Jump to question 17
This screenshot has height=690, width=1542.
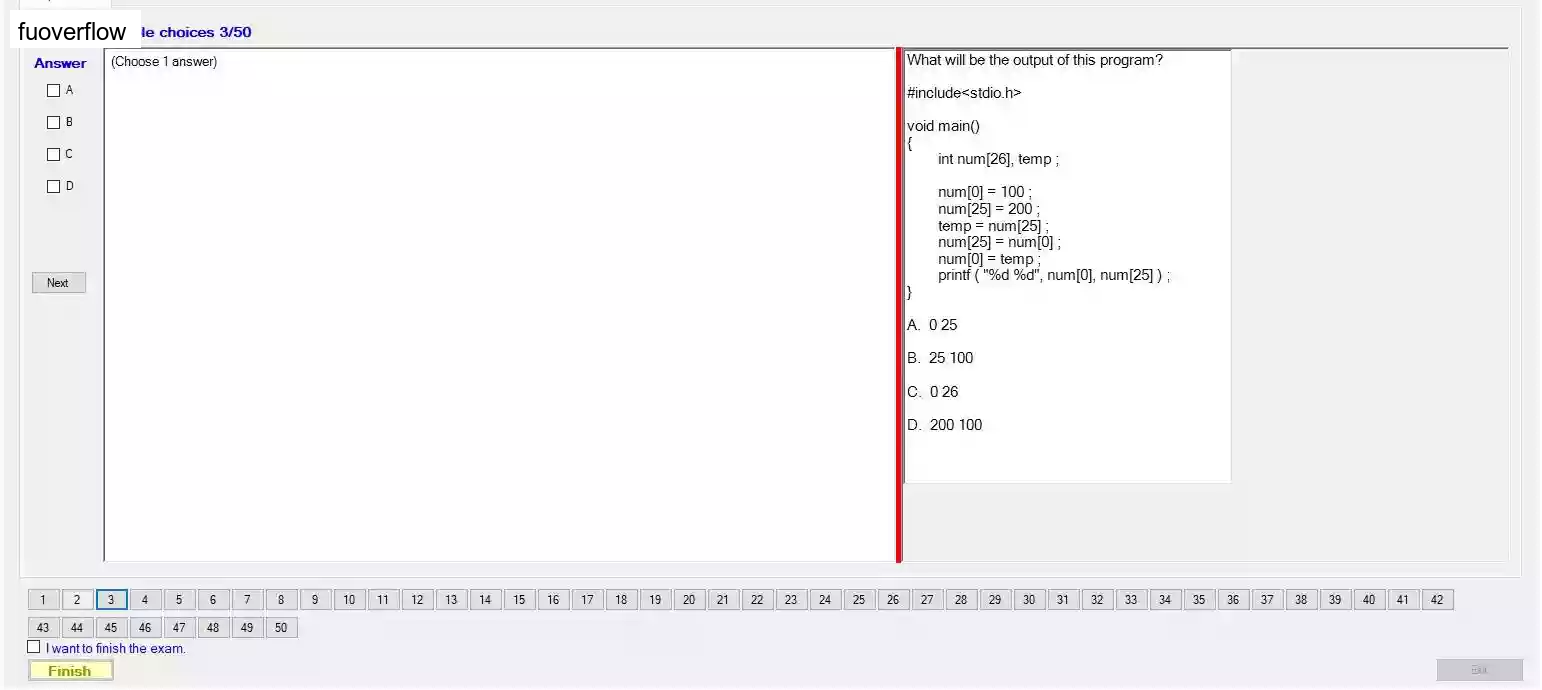click(x=587, y=600)
